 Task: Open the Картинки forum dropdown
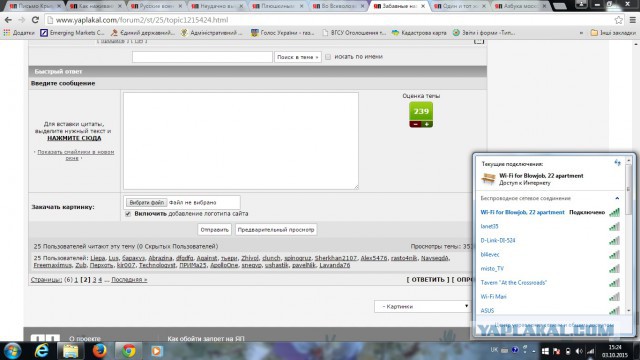(x=423, y=306)
